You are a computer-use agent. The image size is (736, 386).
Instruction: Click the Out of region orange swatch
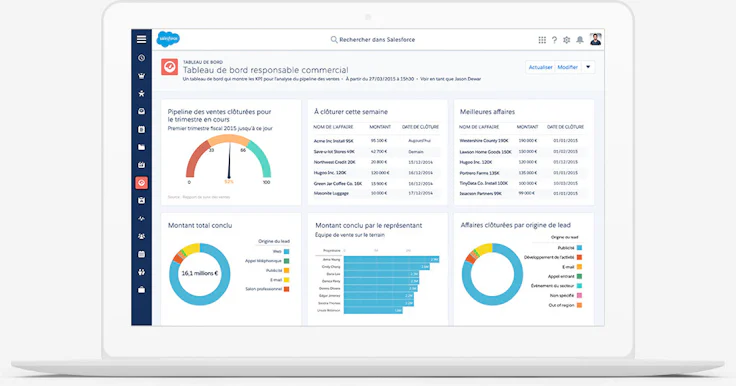[x=579, y=305]
